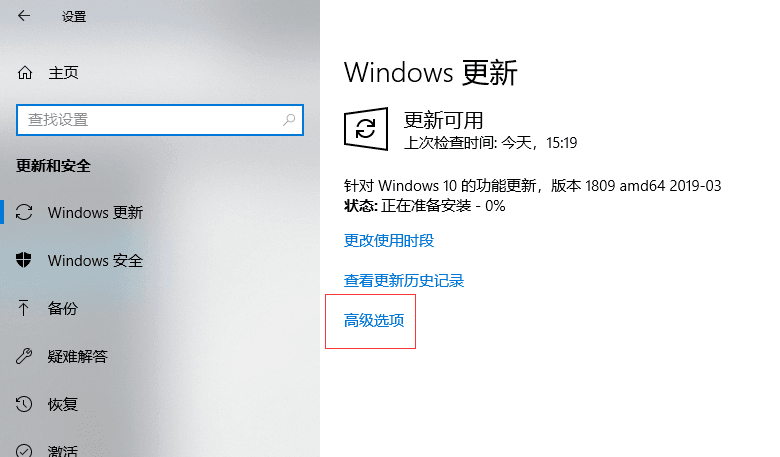Open the 恢复 section label
780x457 pixels.
coord(63,404)
